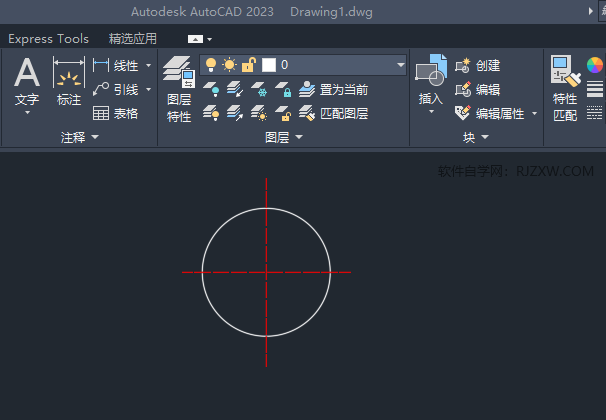Click 匹配图层 match layer tool
Screen dimensions: 606x420
(333, 113)
